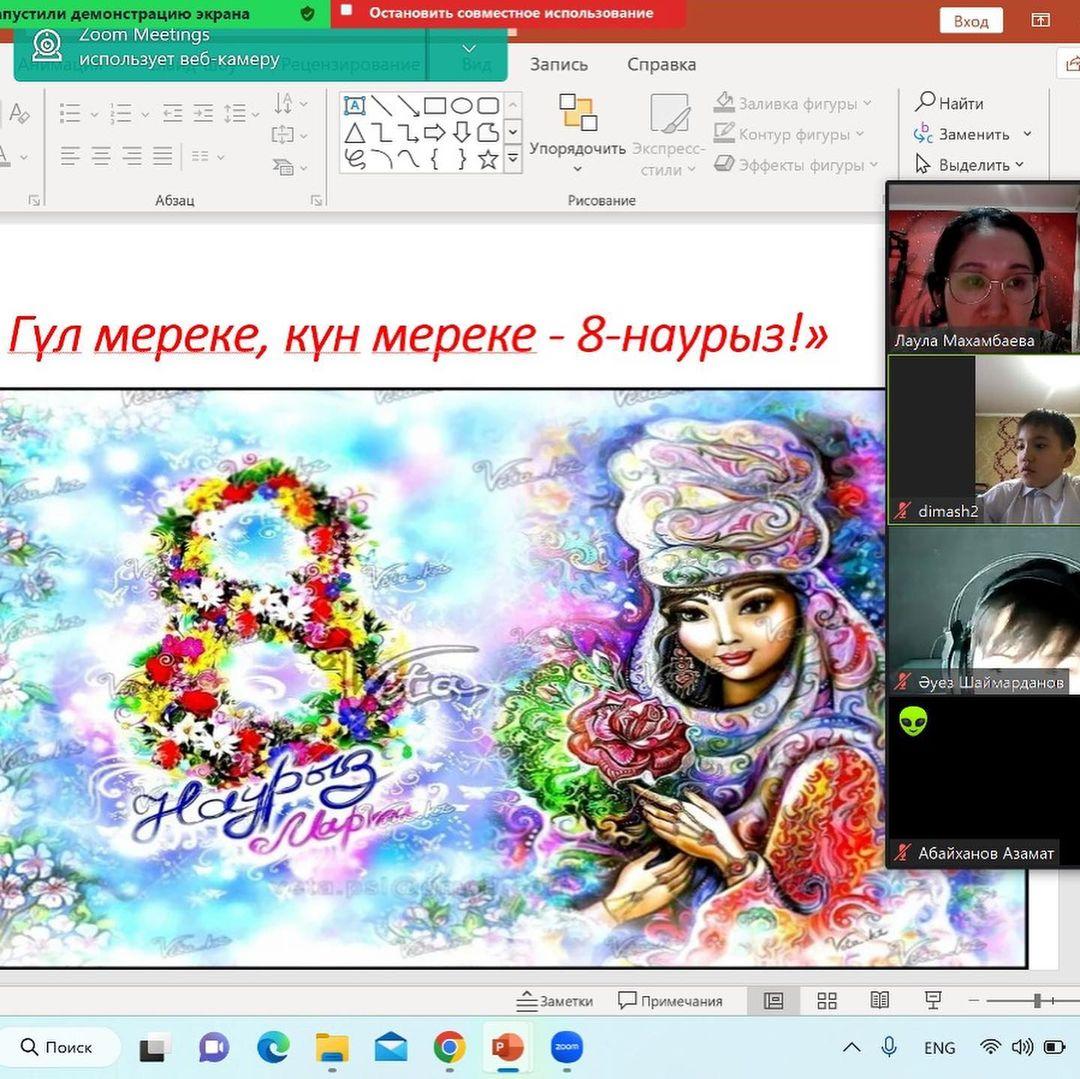The height and width of the screenshot is (1079, 1080).
Task: Change the text direction
Action: point(289,104)
